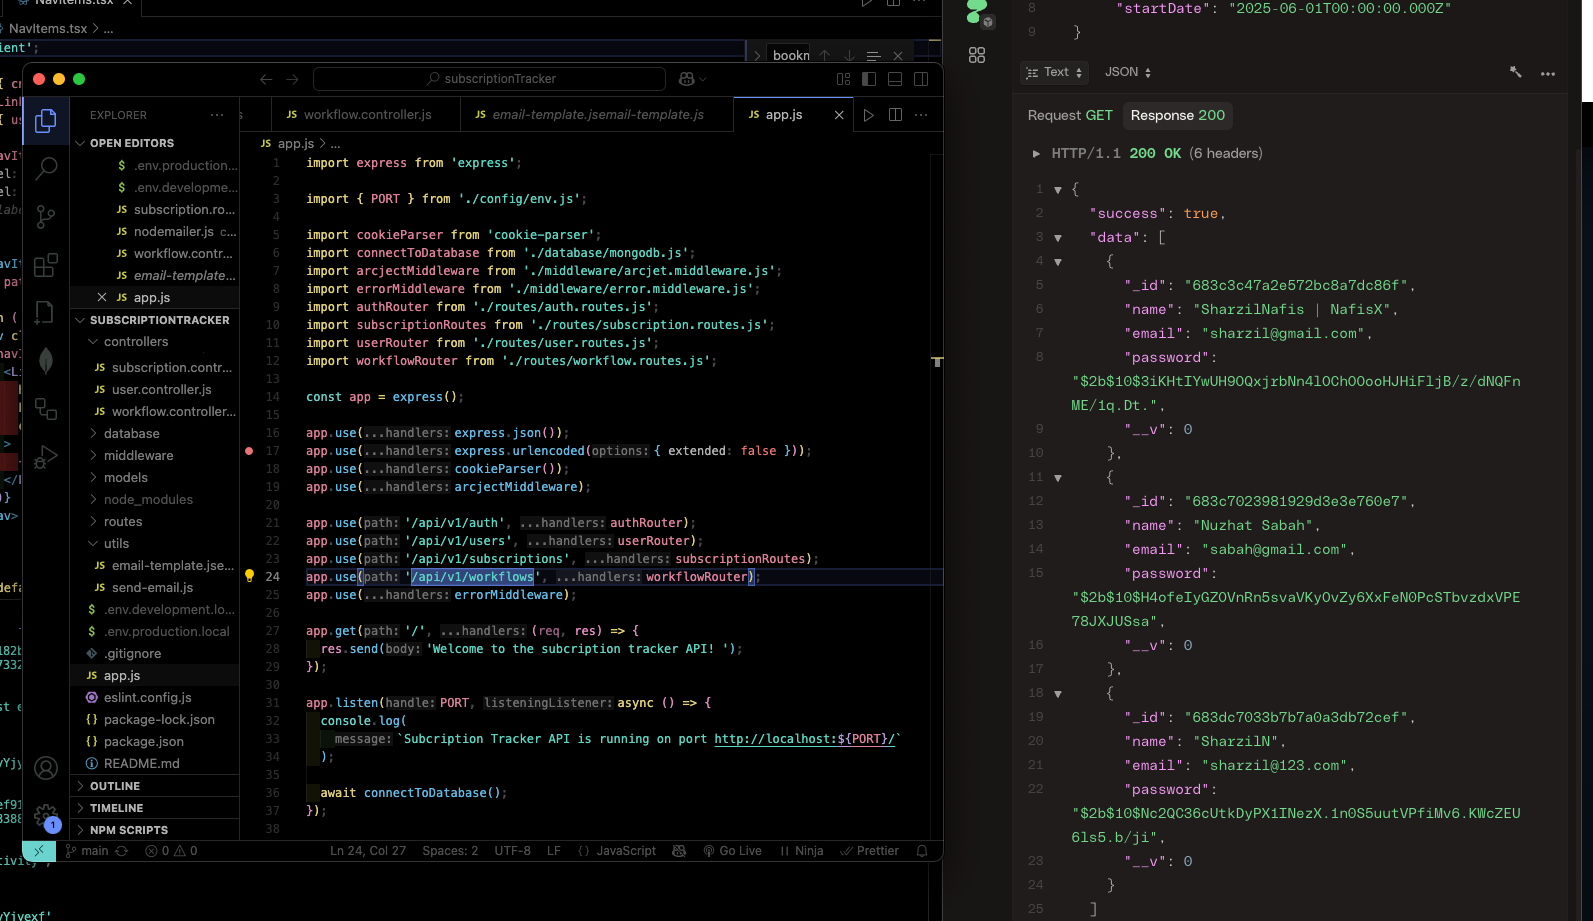This screenshot has height=921, width=1593.
Task: Click Ln 24, Col 27 in status bar
Action: [368, 851]
